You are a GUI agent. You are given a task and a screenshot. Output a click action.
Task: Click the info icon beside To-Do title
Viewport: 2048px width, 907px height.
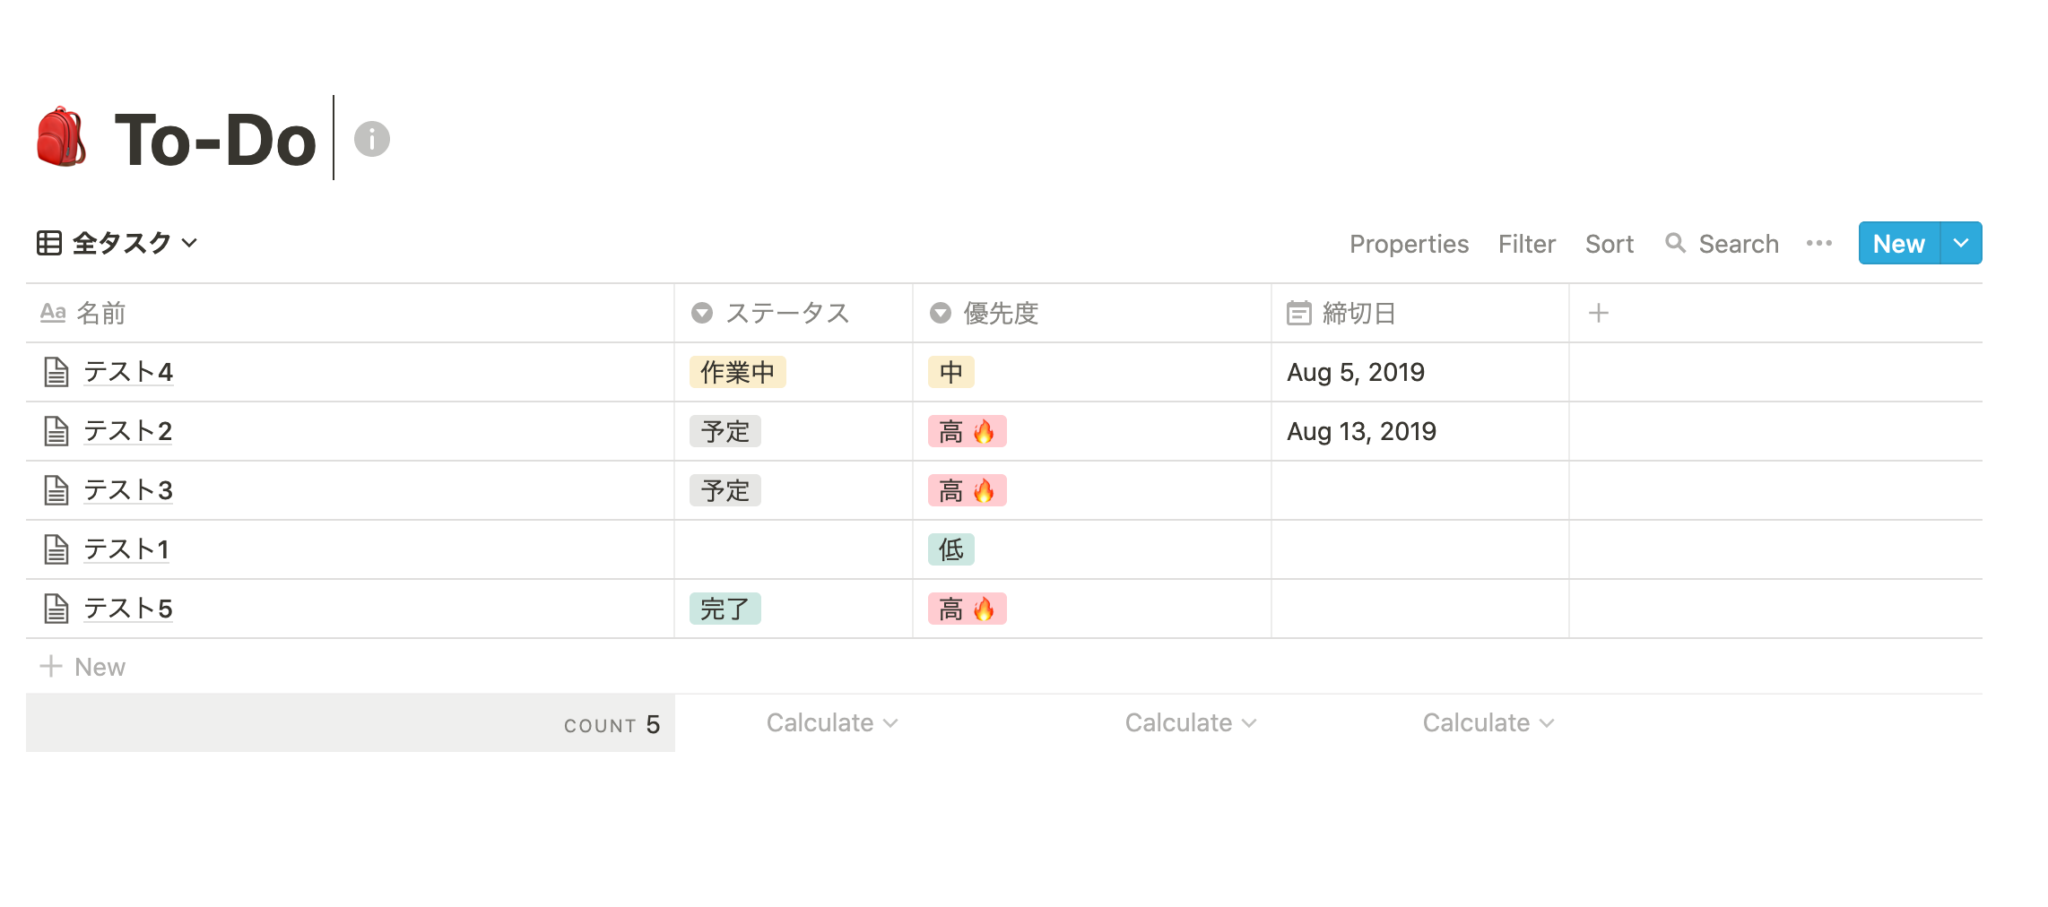(x=372, y=139)
